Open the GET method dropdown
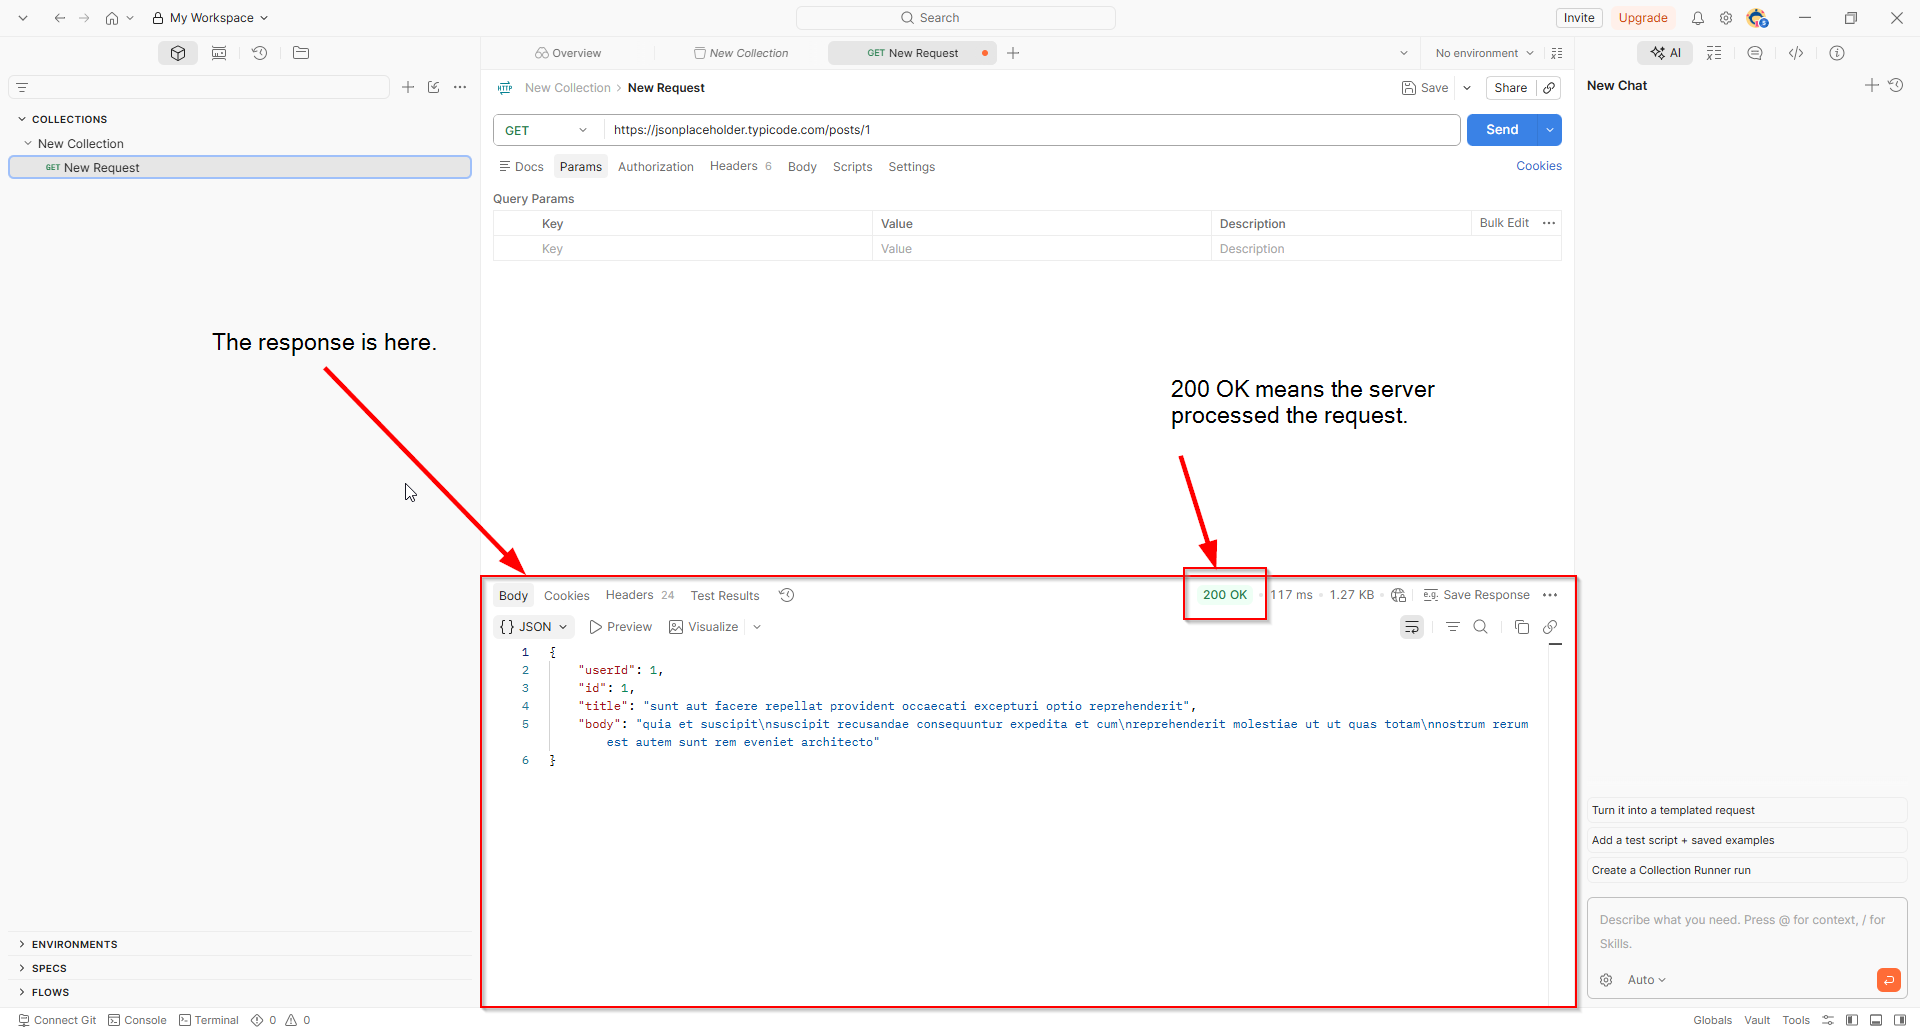The height and width of the screenshot is (1031, 1920). coord(548,130)
